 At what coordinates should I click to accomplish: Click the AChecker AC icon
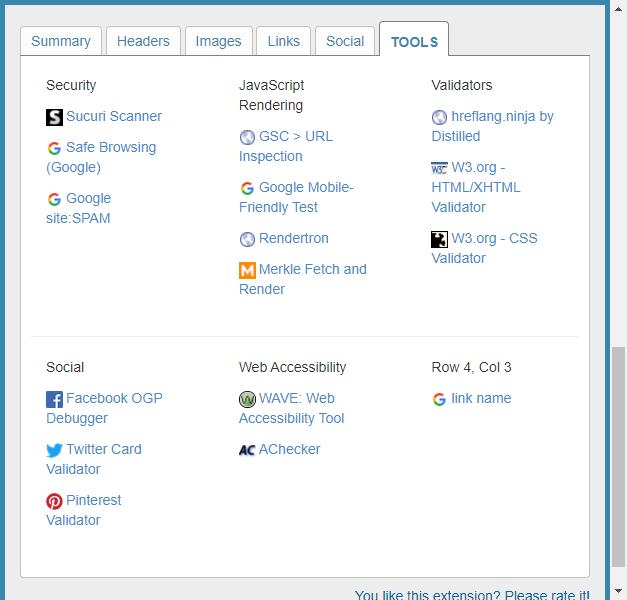point(247,450)
